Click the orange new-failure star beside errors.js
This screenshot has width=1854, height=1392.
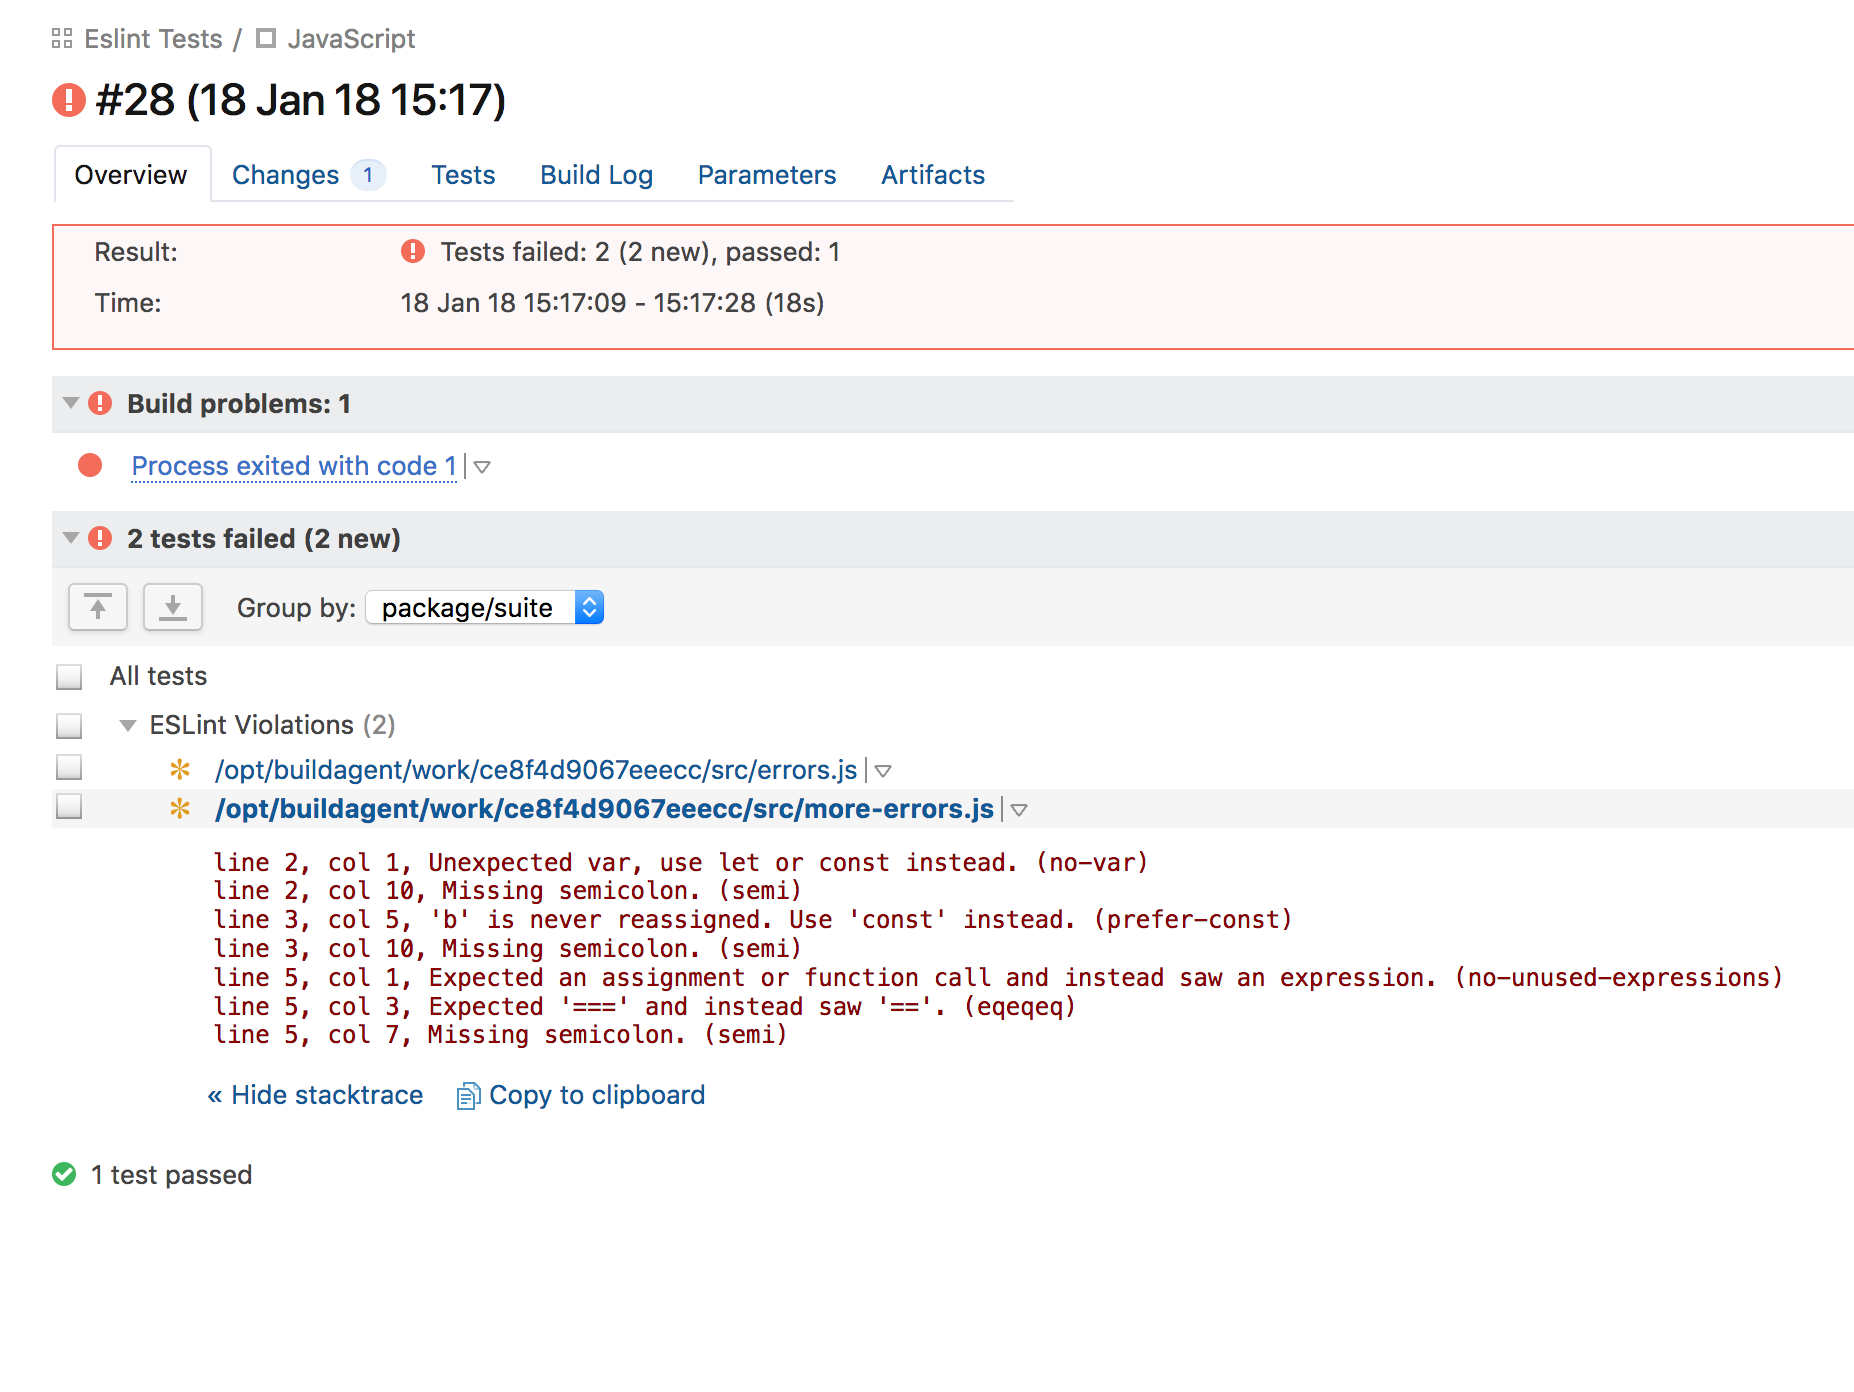point(180,769)
